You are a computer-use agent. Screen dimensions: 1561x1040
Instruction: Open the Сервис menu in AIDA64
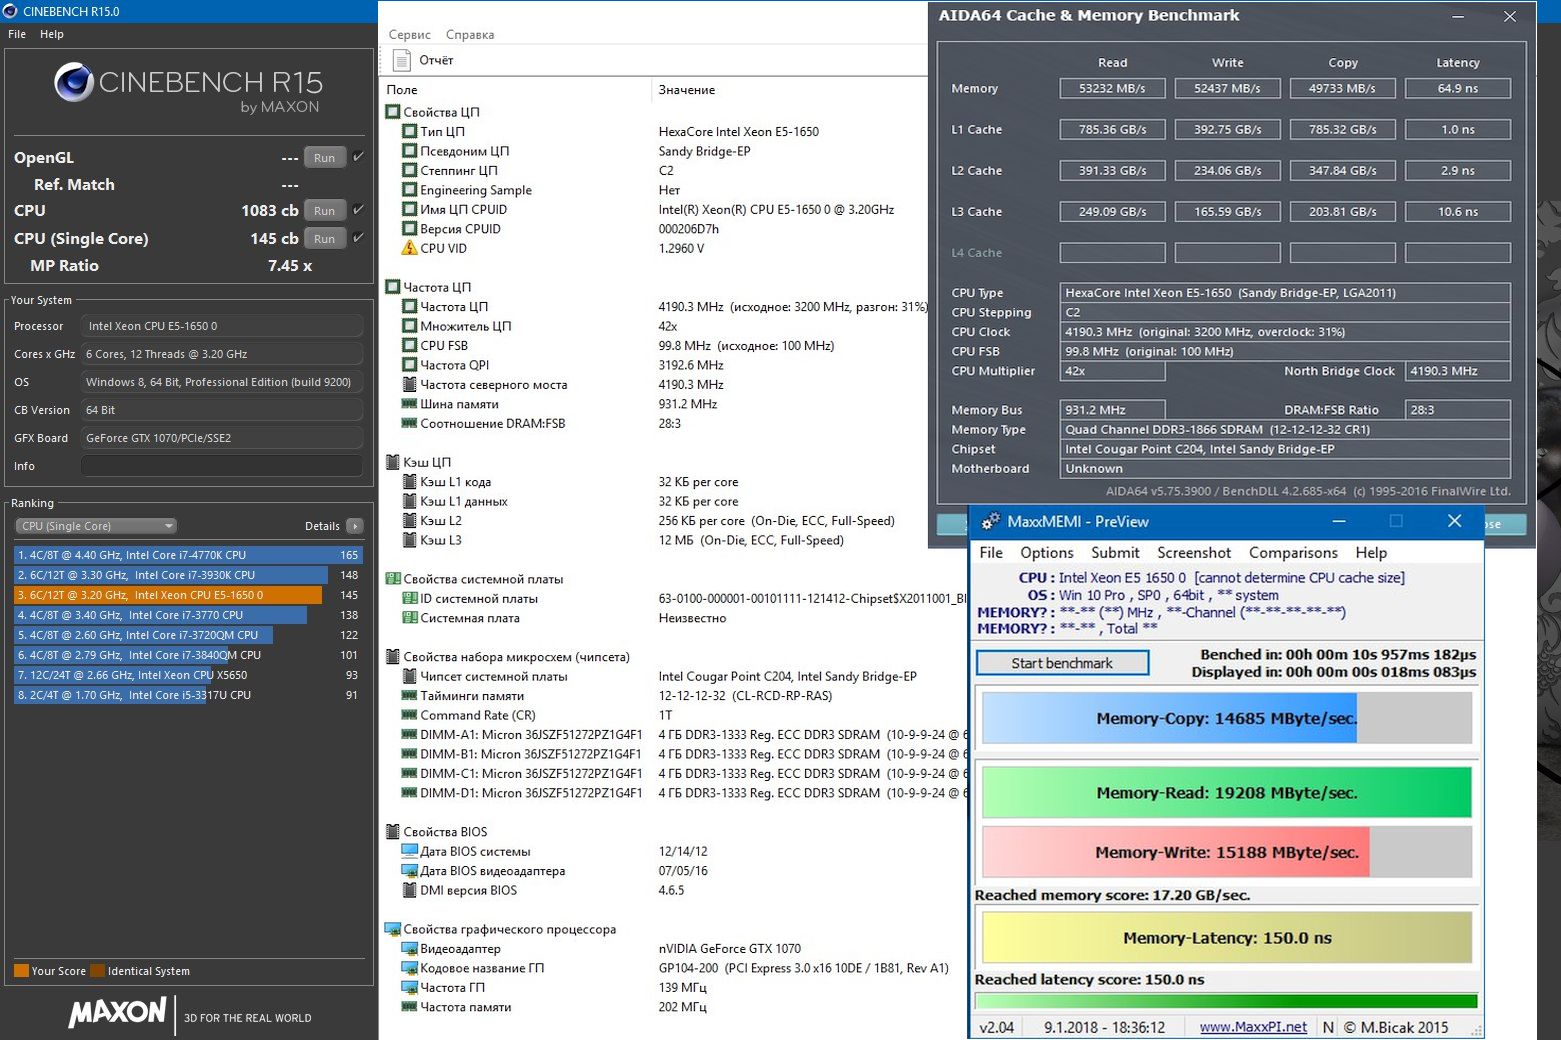[410, 35]
